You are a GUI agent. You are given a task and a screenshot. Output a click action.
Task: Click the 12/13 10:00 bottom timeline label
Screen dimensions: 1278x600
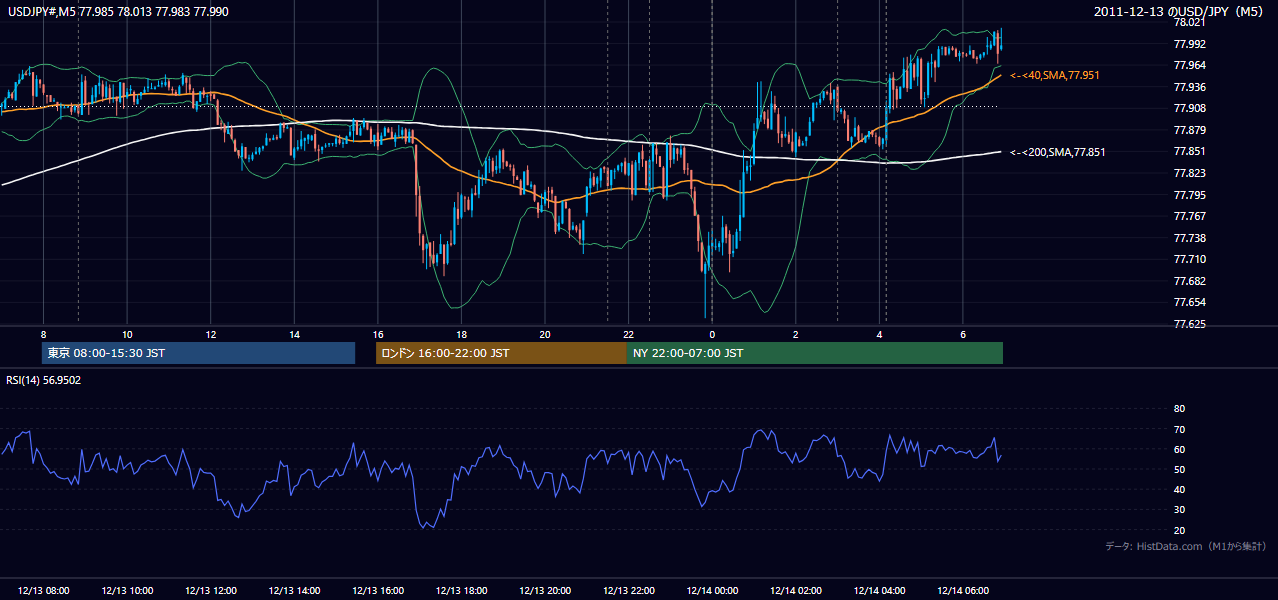127,591
